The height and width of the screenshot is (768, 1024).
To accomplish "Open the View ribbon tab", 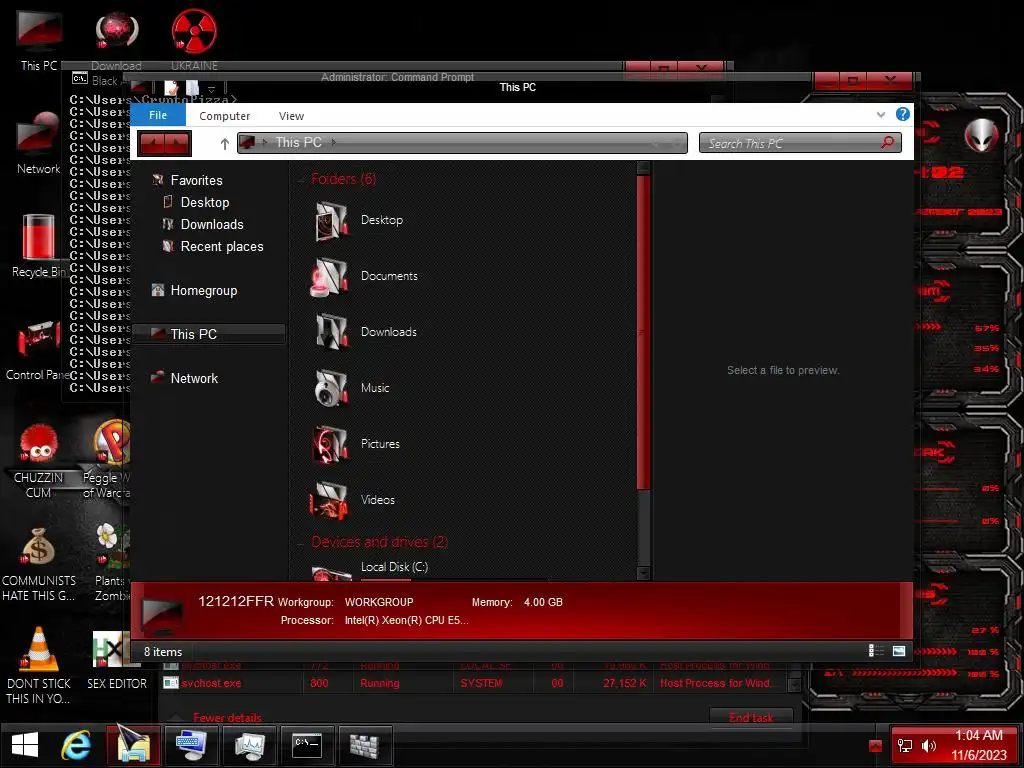I will click(291, 116).
